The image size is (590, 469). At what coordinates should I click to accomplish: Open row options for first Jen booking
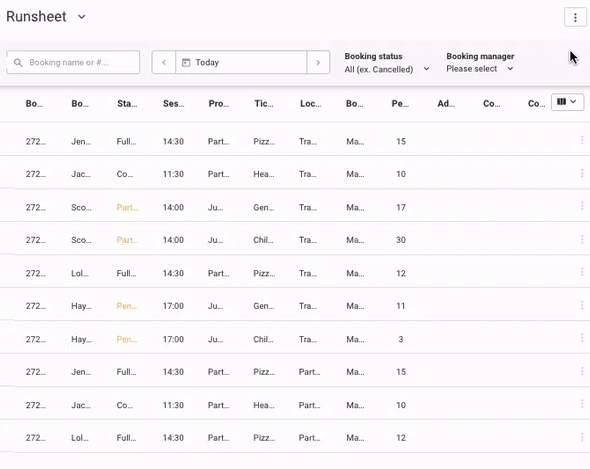point(582,140)
